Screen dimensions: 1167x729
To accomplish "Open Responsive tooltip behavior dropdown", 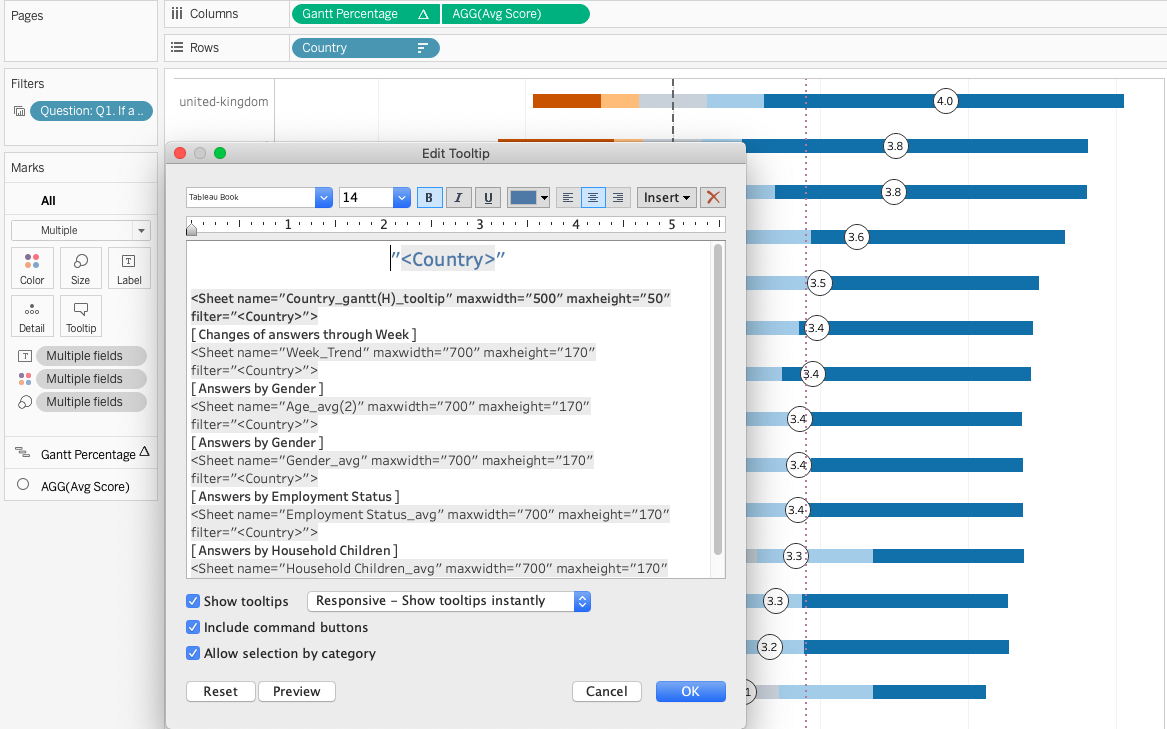I will [449, 601].
